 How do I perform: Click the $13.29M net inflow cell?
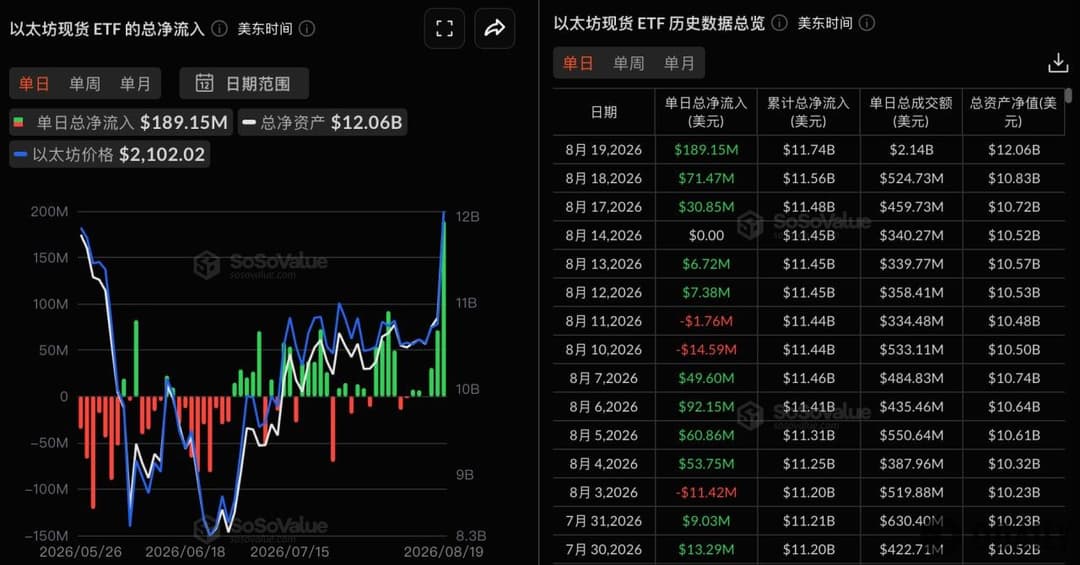(706, 550)
